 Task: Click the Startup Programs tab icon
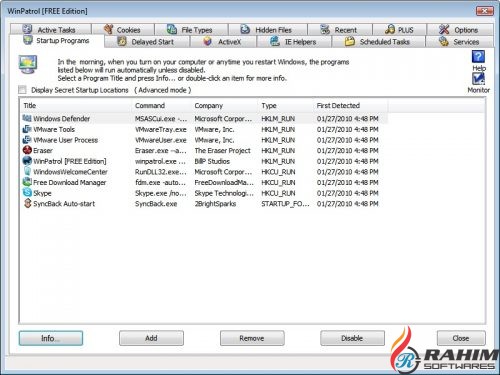pyautogui.click(x=27, y=40)
